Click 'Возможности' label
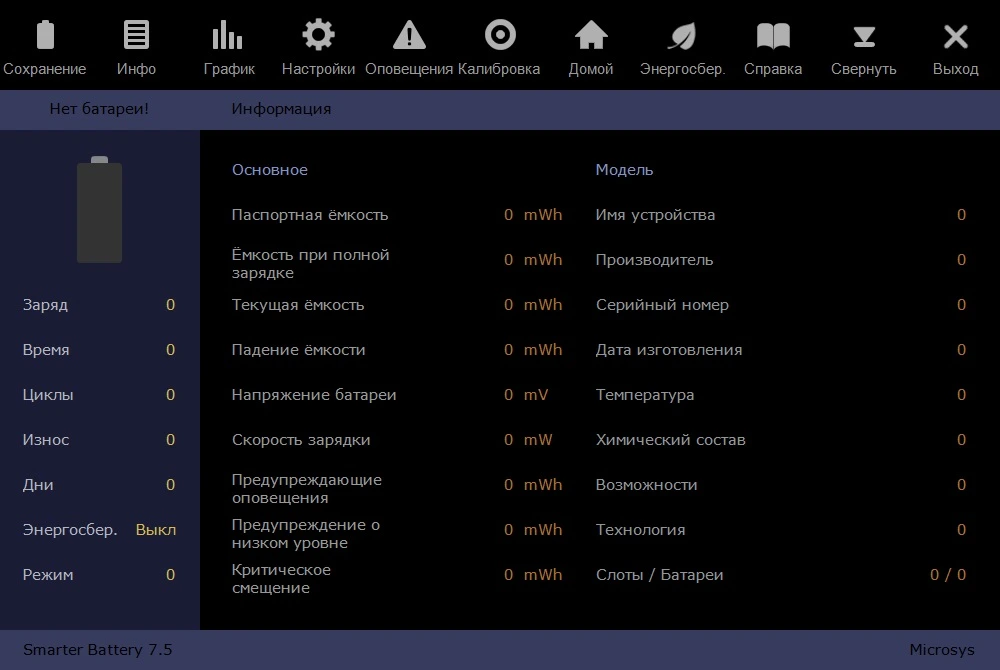 [646, 485]
